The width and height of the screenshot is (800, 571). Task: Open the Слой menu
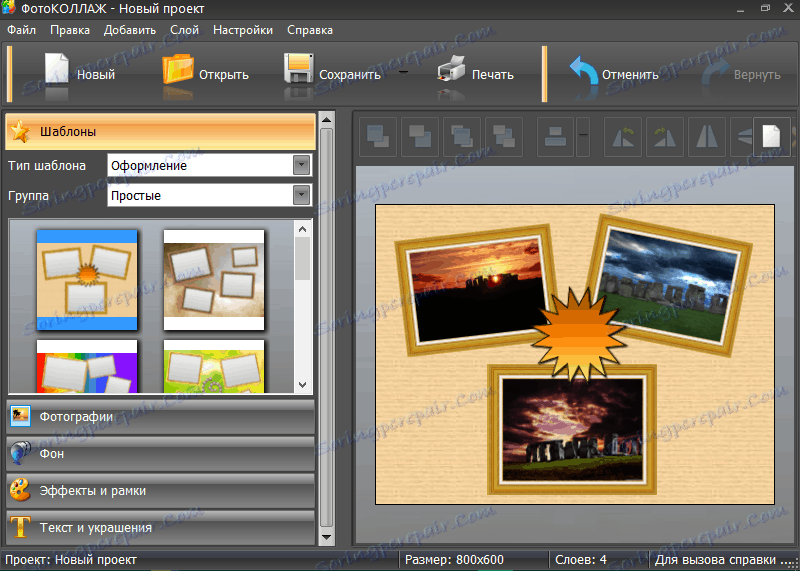point(184,30)
